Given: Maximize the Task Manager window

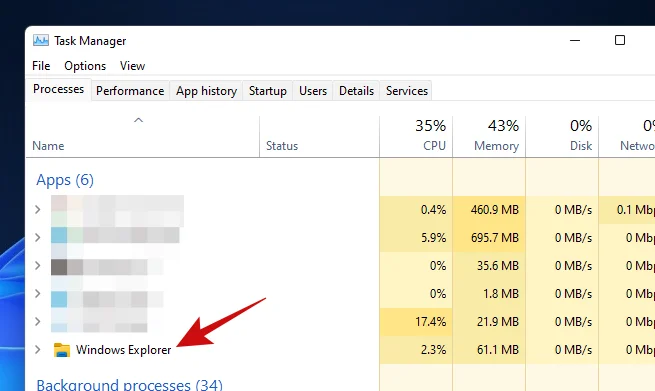Looking at the screenshot, I should pyautogui.click(x=620, y=40).
